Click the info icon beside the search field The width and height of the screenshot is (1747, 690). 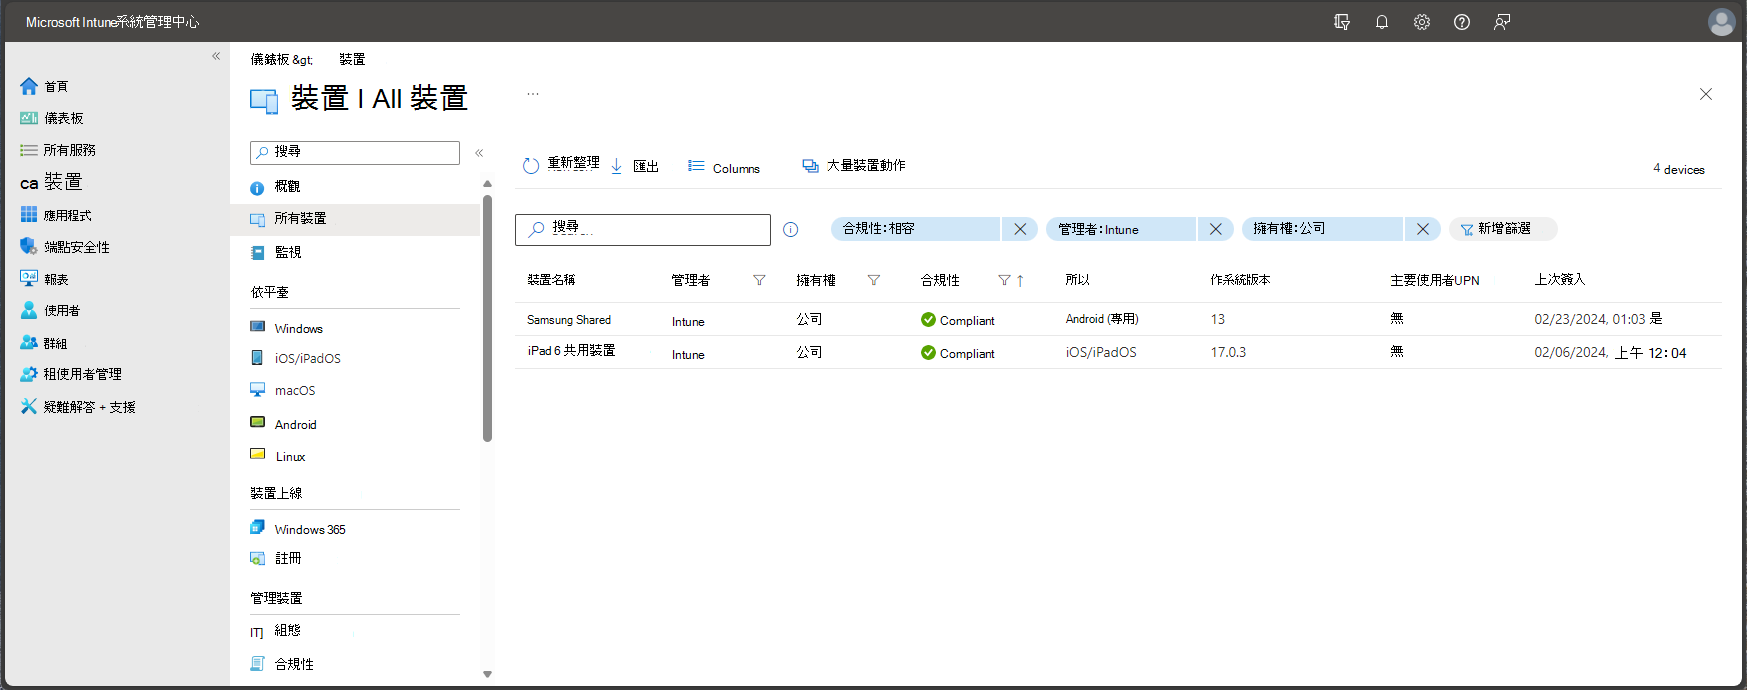(790, 229)
